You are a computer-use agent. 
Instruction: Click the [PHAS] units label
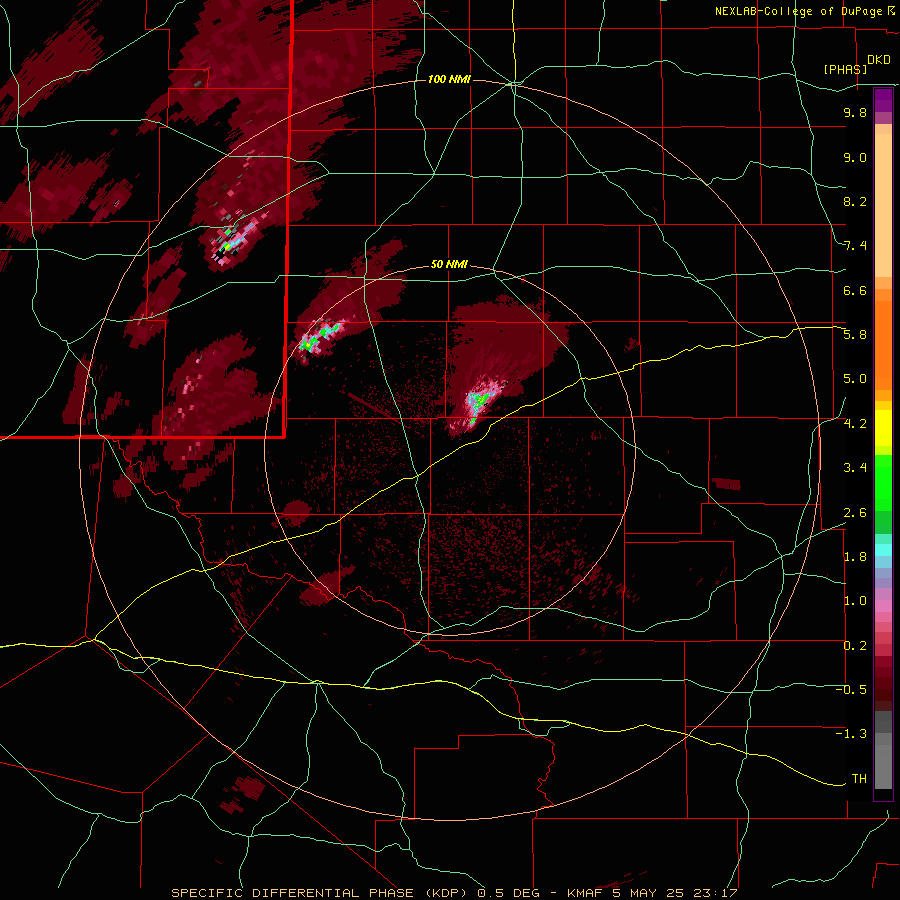845,69
